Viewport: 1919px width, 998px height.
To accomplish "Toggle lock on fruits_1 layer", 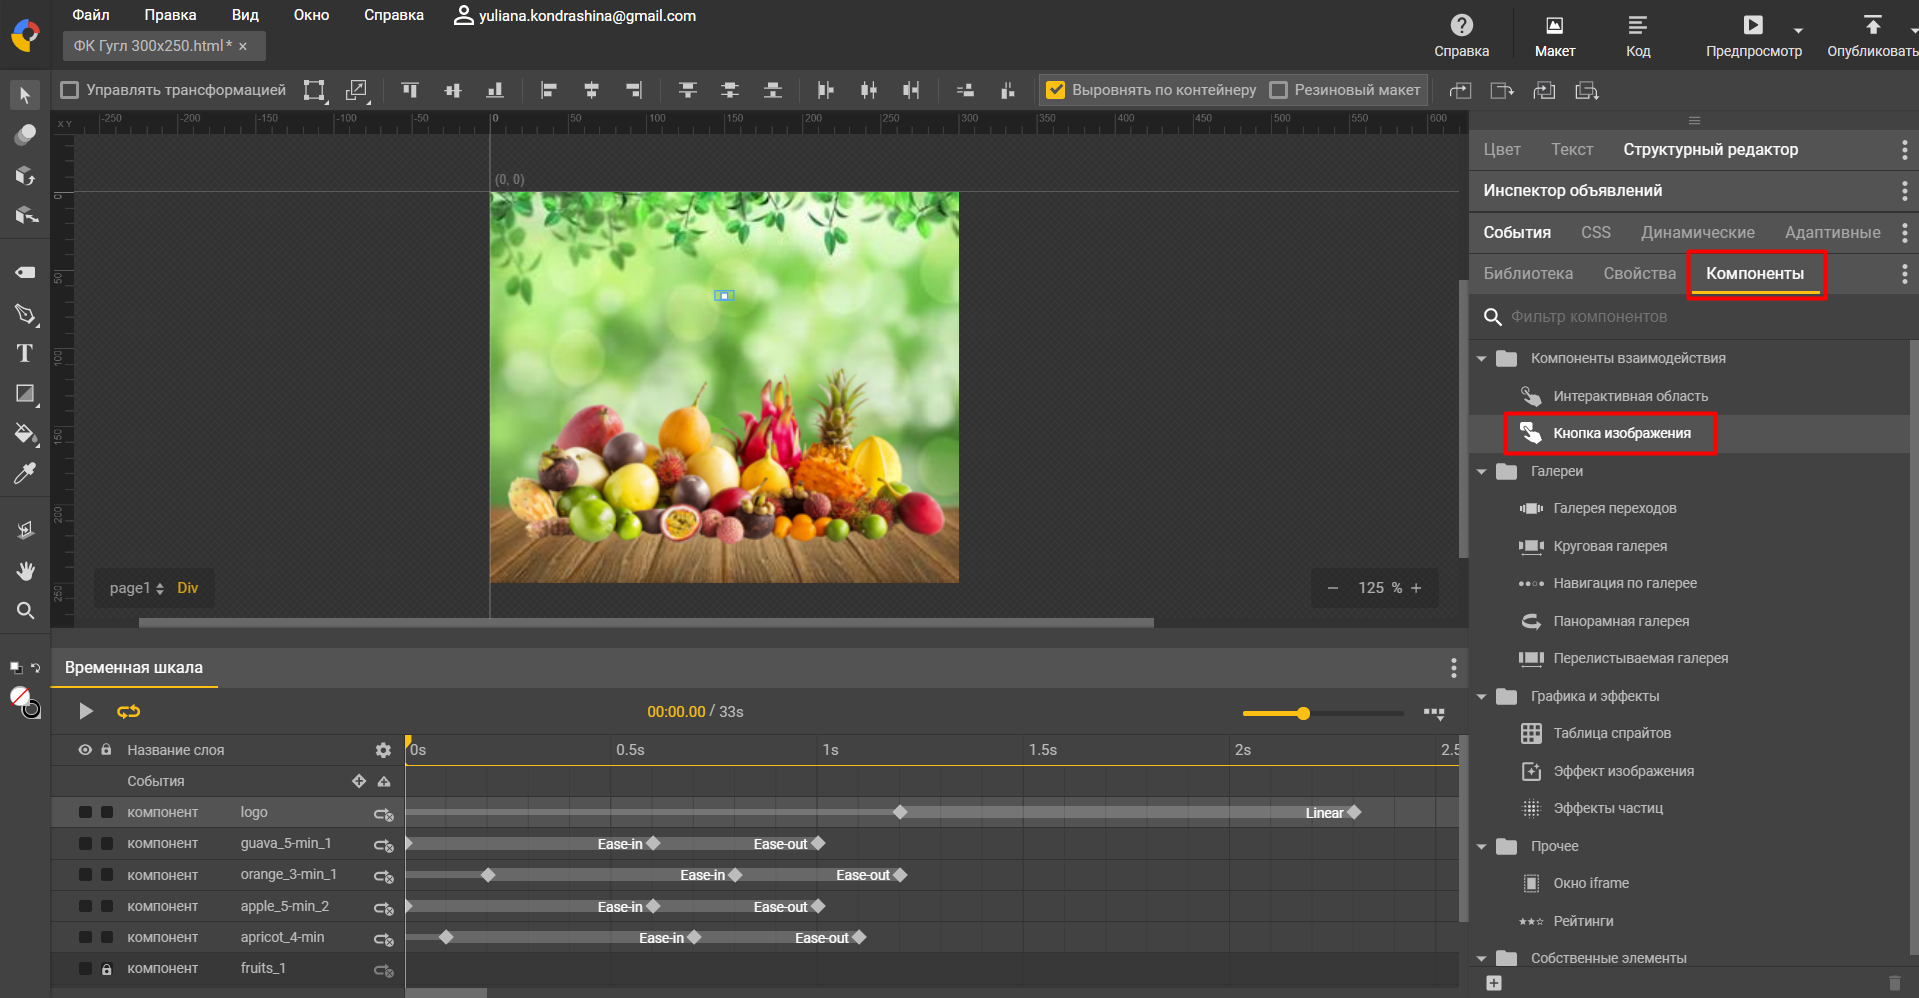I will tap(106, 968).
